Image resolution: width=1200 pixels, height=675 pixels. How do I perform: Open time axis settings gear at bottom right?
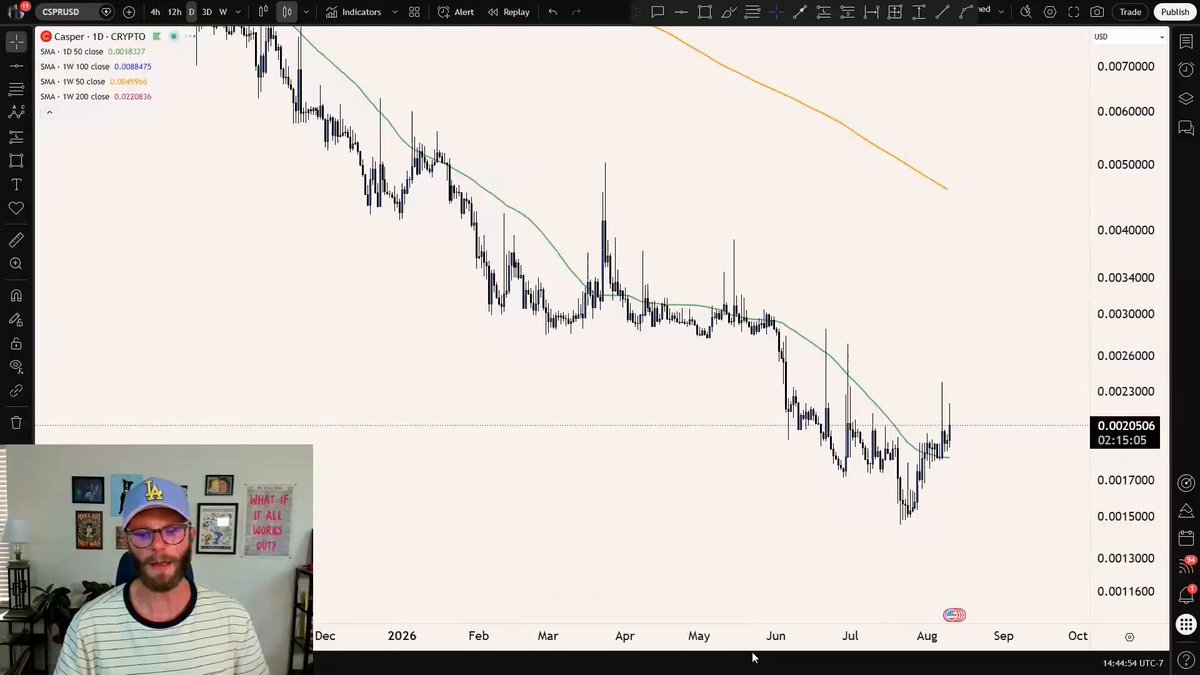pos(1129,636)
